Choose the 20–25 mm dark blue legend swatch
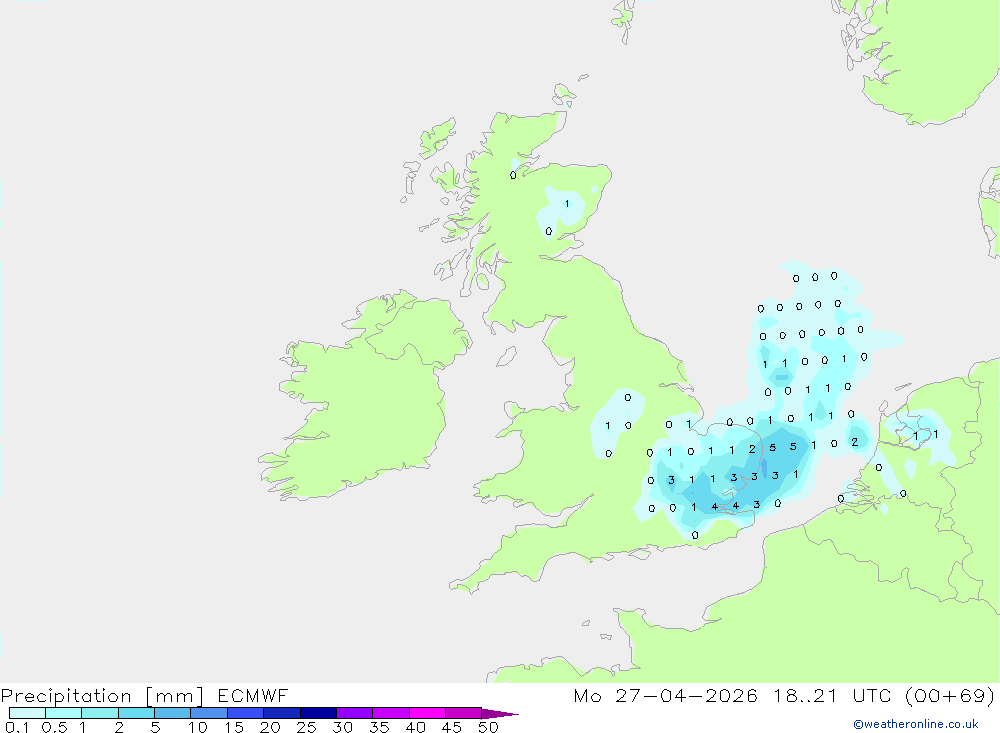 (x=282, y=713)
